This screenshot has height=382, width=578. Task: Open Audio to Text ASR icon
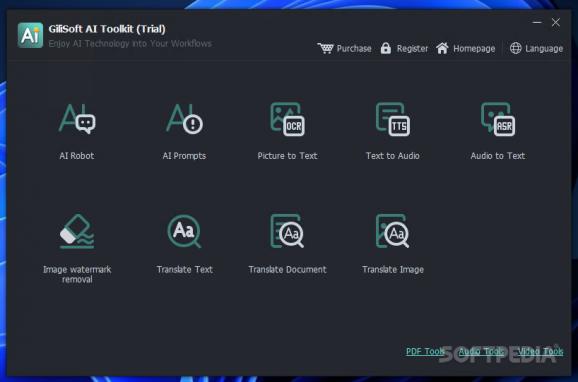coord(498,119)
